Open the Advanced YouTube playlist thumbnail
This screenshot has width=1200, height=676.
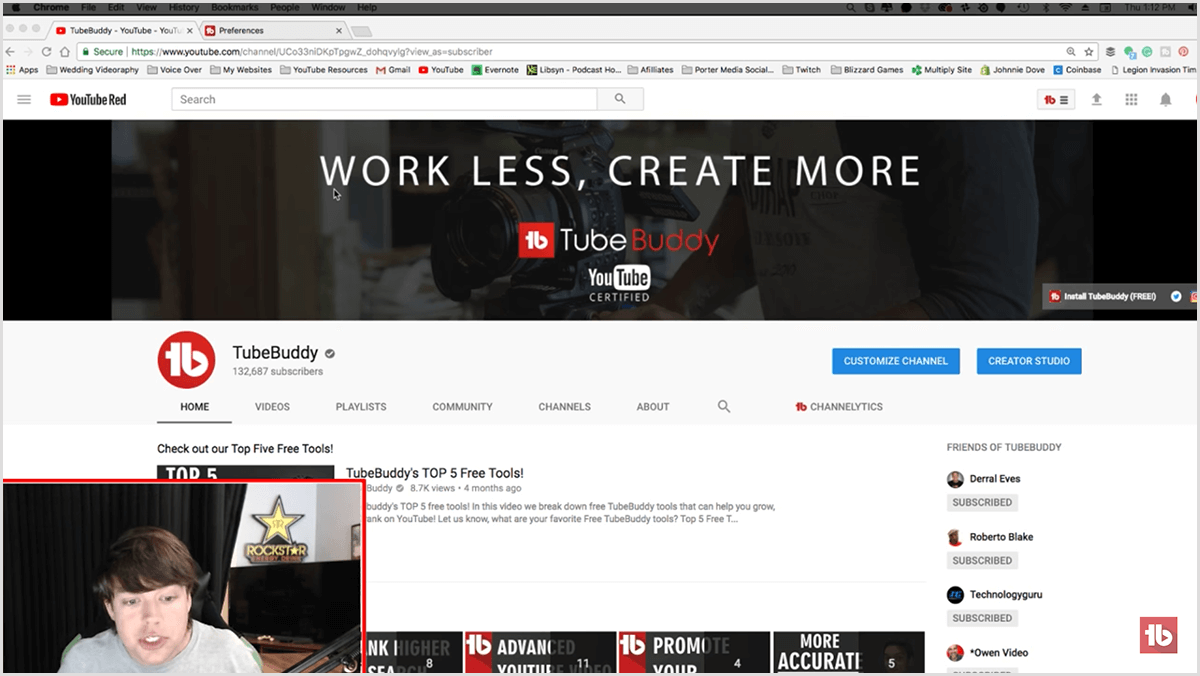pyautogui.click(x=540, y=652)
